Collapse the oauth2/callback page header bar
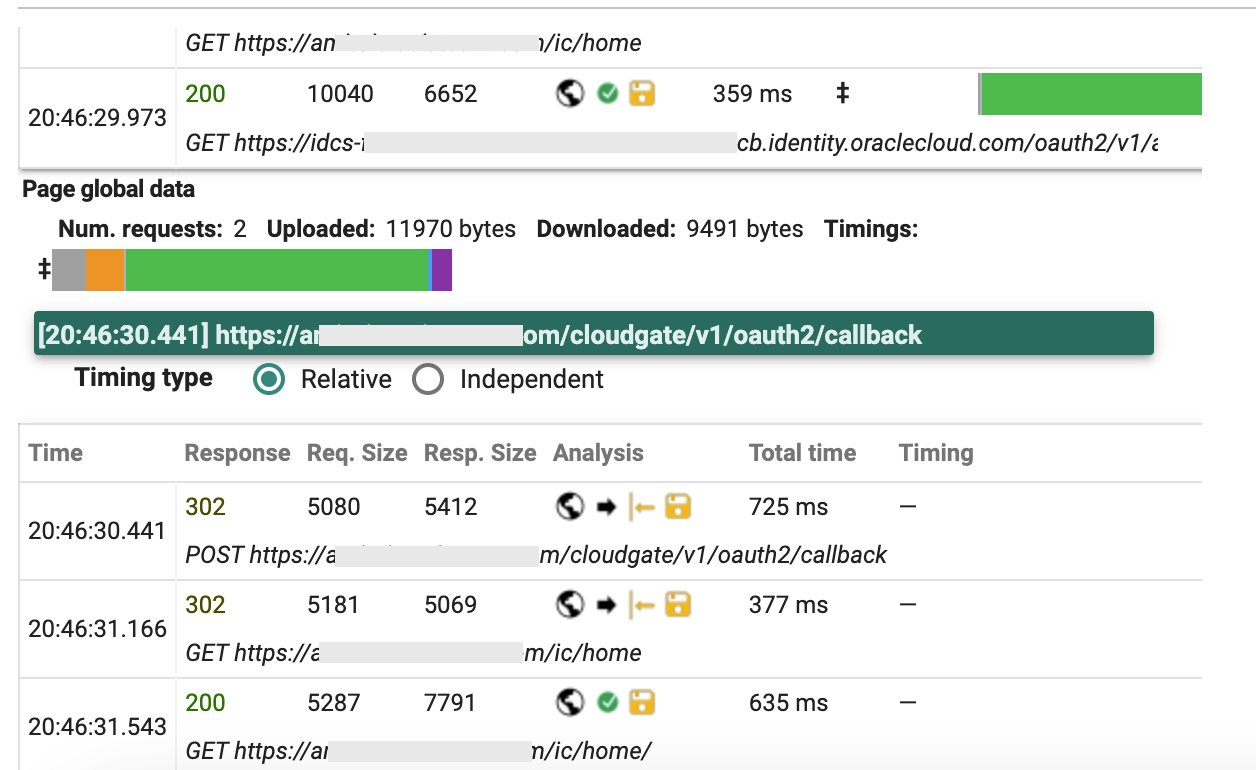The width and height of the screenshot is (1256, 770). coord(593,334)
